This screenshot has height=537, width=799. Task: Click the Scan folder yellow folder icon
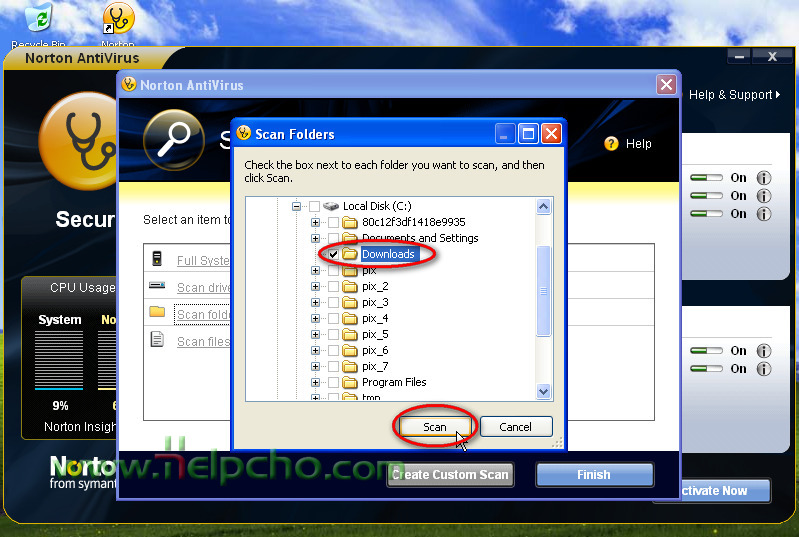(157, 311)
